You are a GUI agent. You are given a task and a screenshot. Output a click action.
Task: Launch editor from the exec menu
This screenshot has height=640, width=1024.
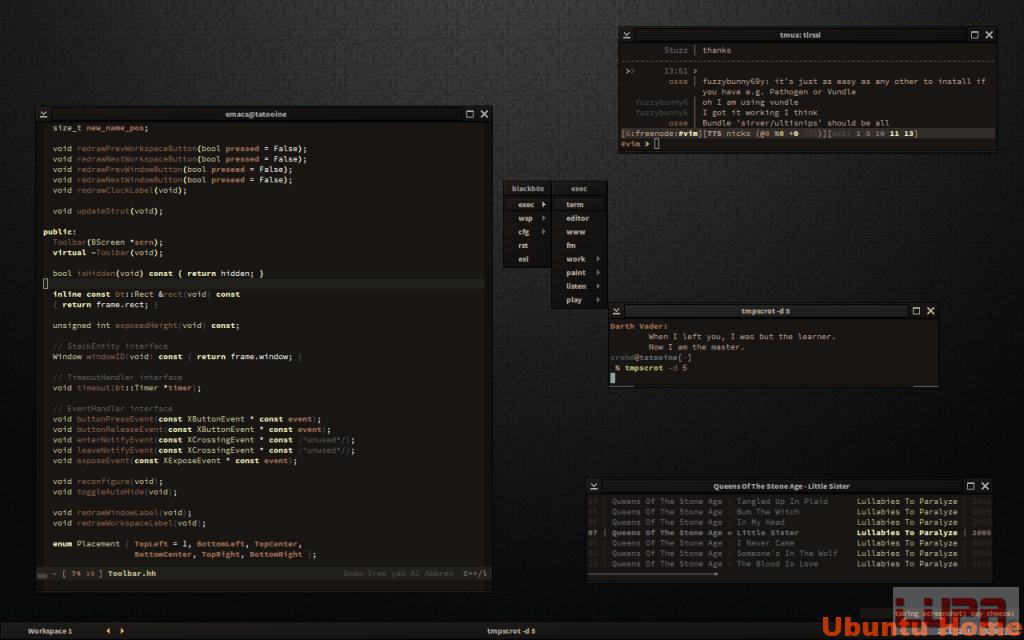pyautogui.click(x=576, y=217)
